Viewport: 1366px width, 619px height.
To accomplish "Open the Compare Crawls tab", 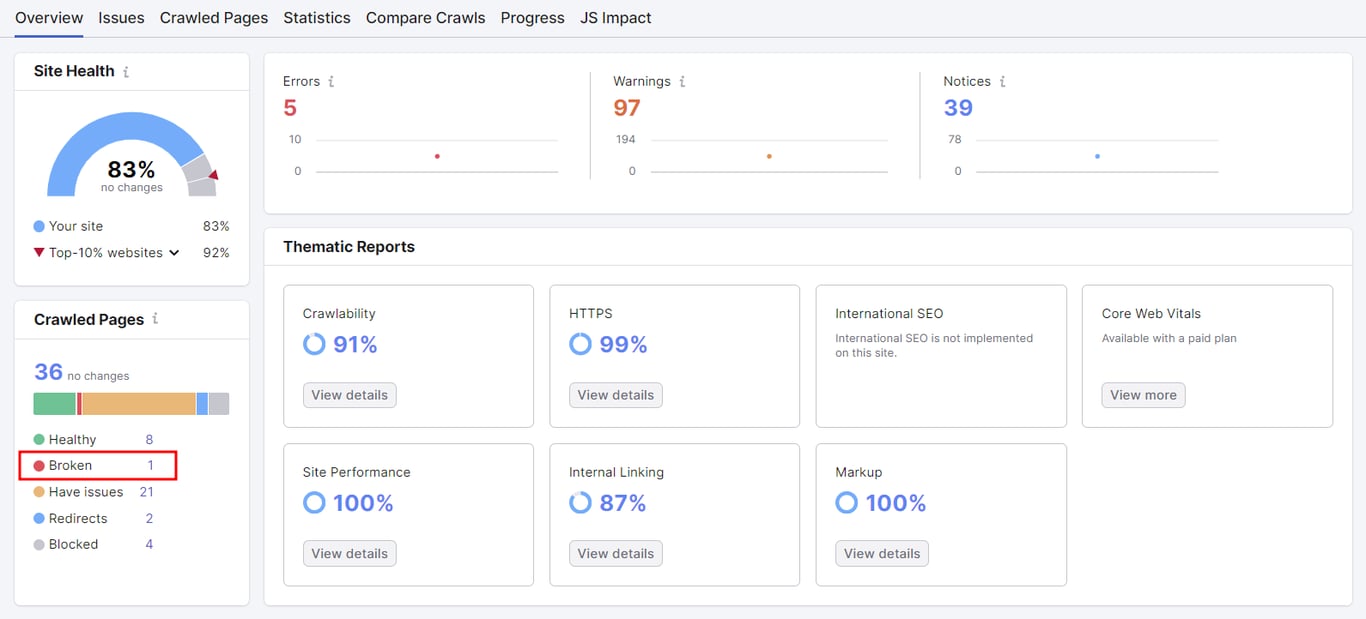I will (x=425, y=17).
